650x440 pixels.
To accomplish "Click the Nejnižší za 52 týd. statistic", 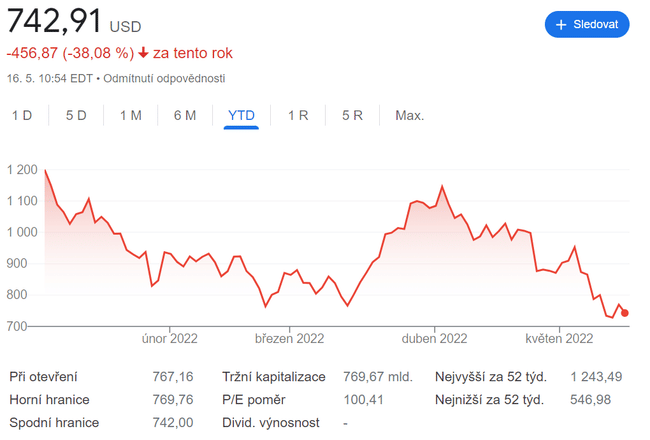I will (x=489, y=400).
